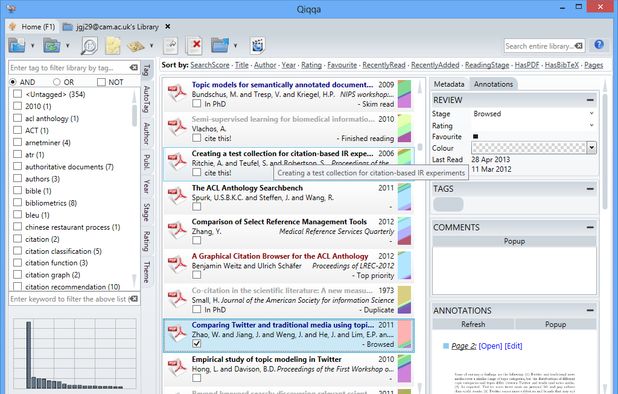Select the AutoTag vertical tab

147,99
